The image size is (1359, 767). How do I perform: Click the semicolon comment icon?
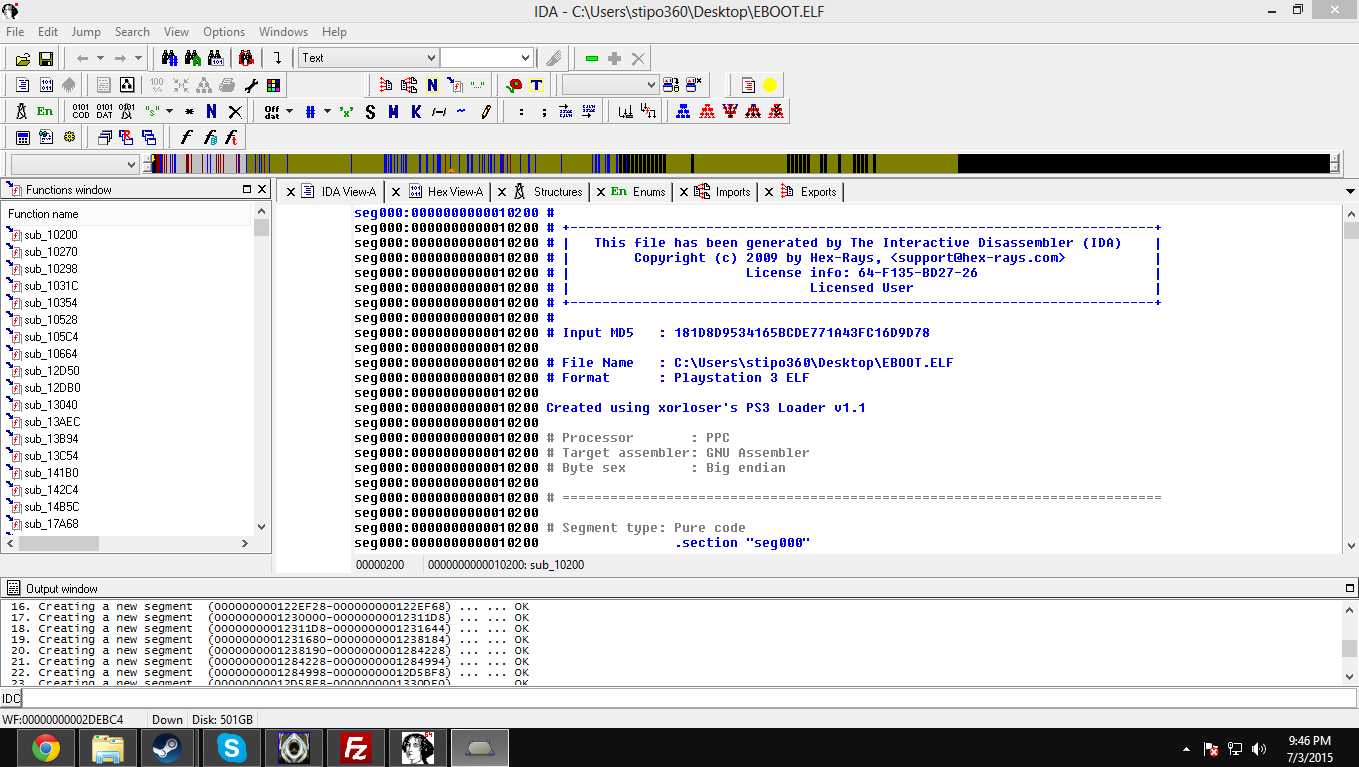pos(544,111)
